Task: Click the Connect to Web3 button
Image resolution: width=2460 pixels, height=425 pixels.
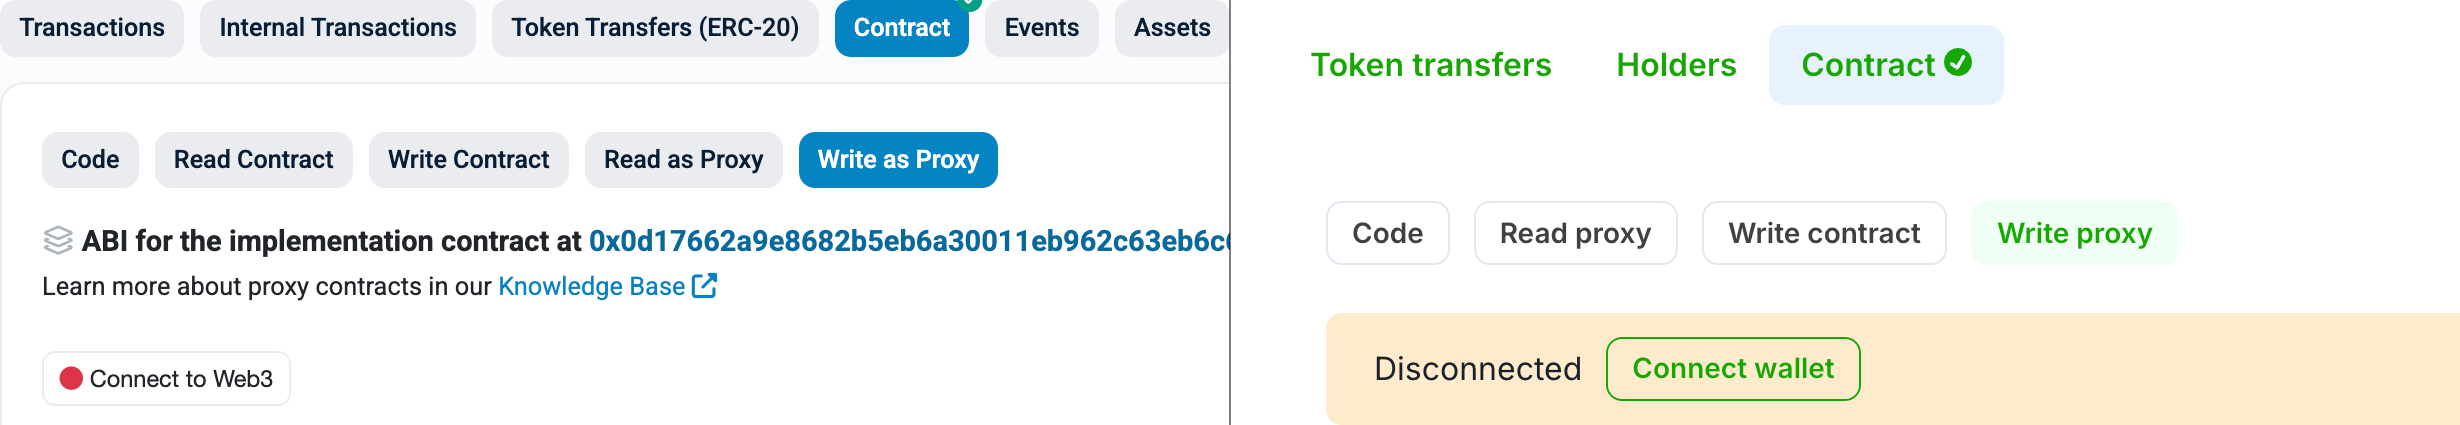Action: pyautogui.click(x=166, y=379)
